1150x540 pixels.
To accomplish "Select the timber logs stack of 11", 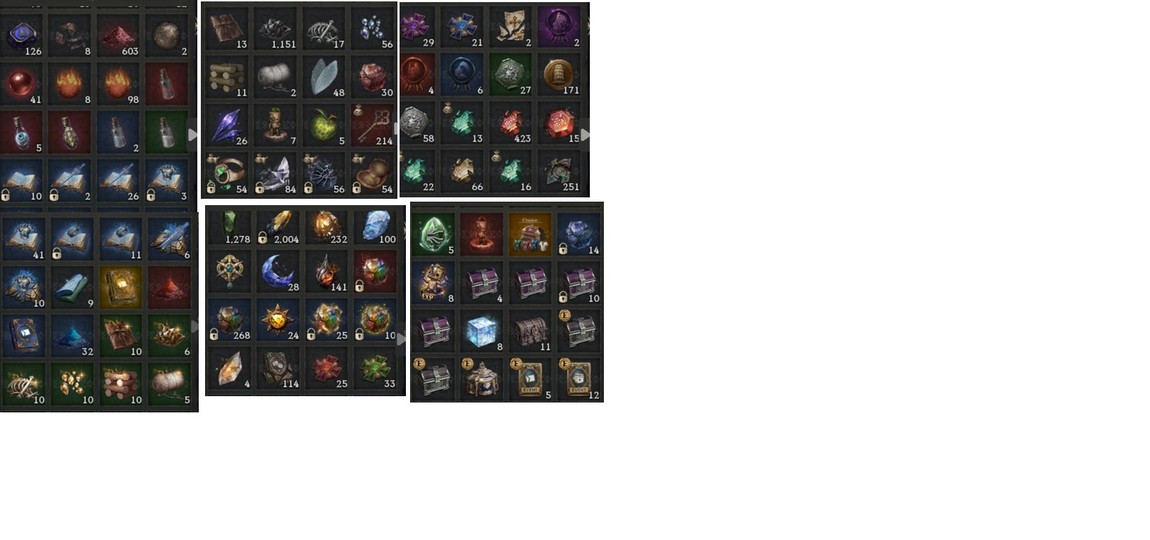I will tap(227, 77).
